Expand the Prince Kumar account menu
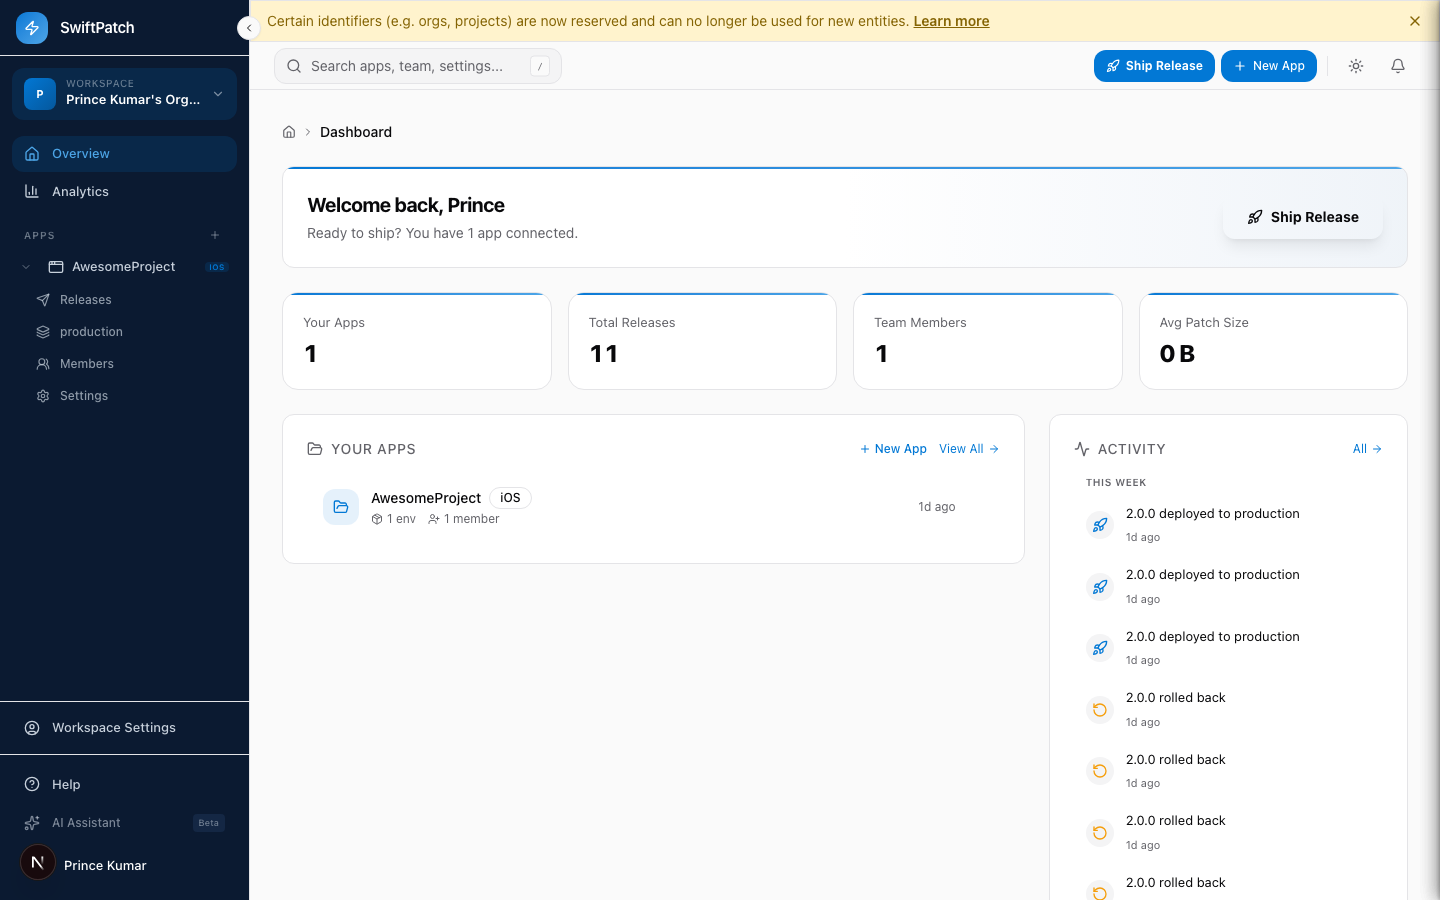Image resolution: width=1440 pixels, height=900 pixels. click(105, 863)
